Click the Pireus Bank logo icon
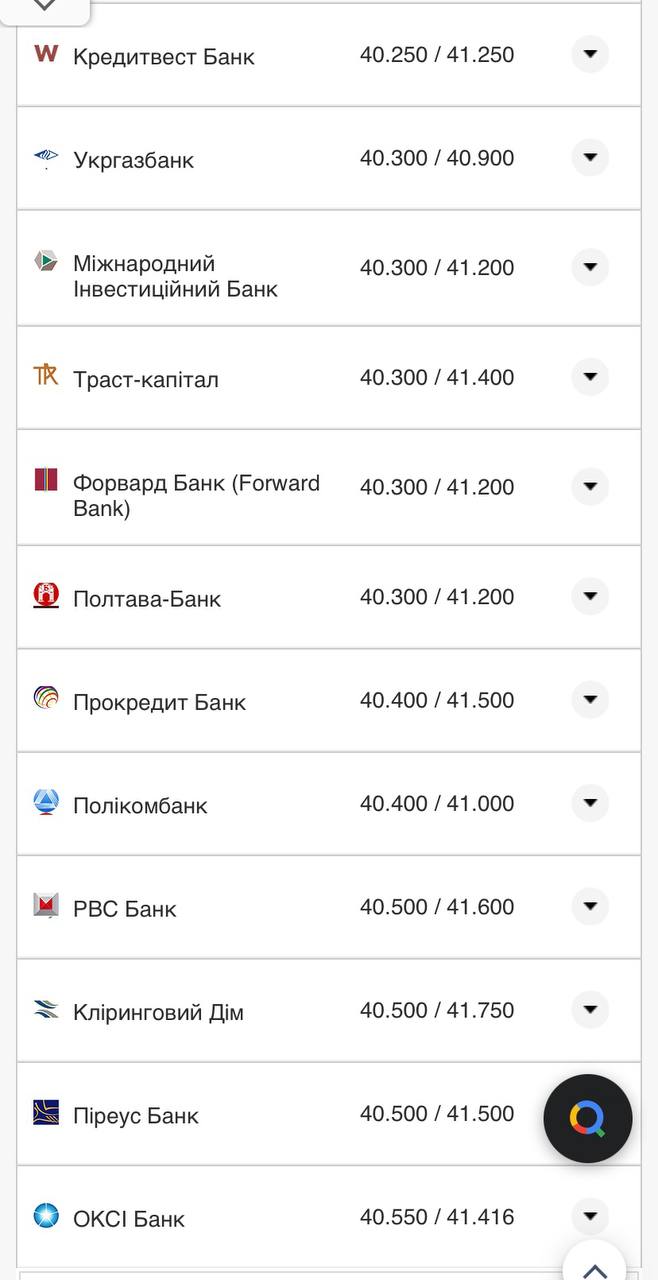This screenshot has width=658, height=1280. click(x=44, y=1109)
